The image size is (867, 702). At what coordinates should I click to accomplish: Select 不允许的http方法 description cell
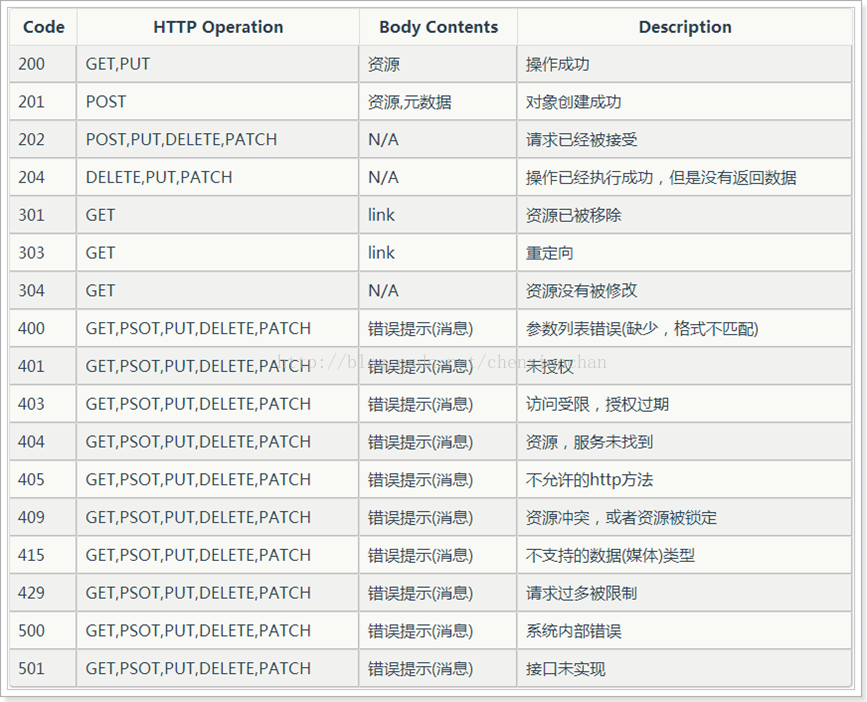[685, 480]
